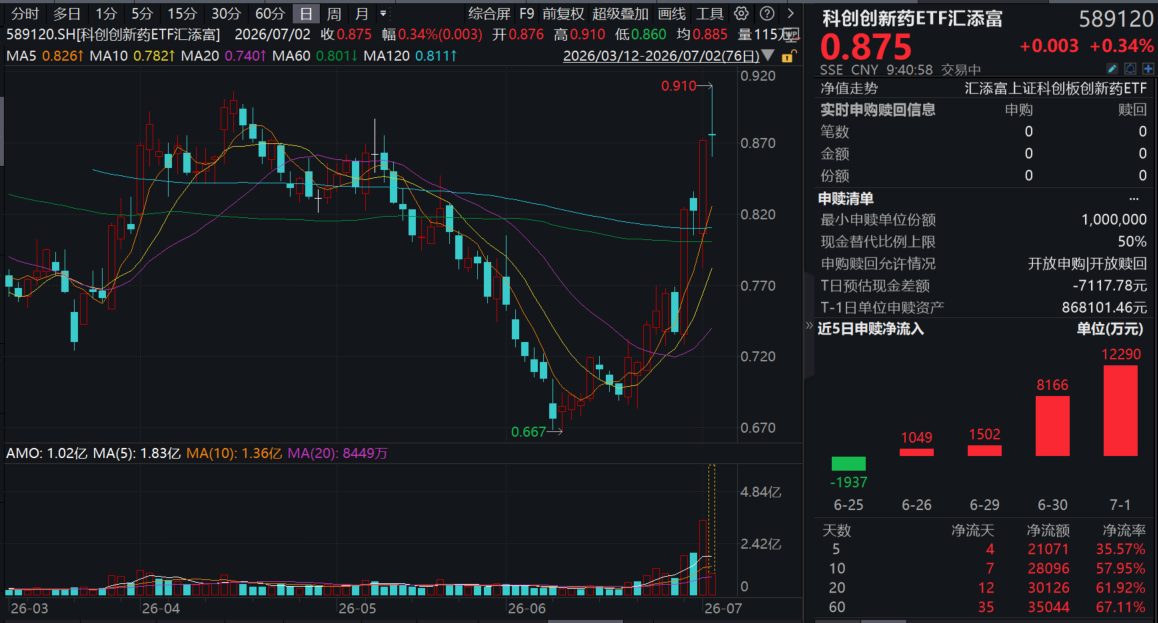Toggle the yellow date-range lock icon
The width and height of the screenshot is (1158, 623).
(x=788, y=56)
